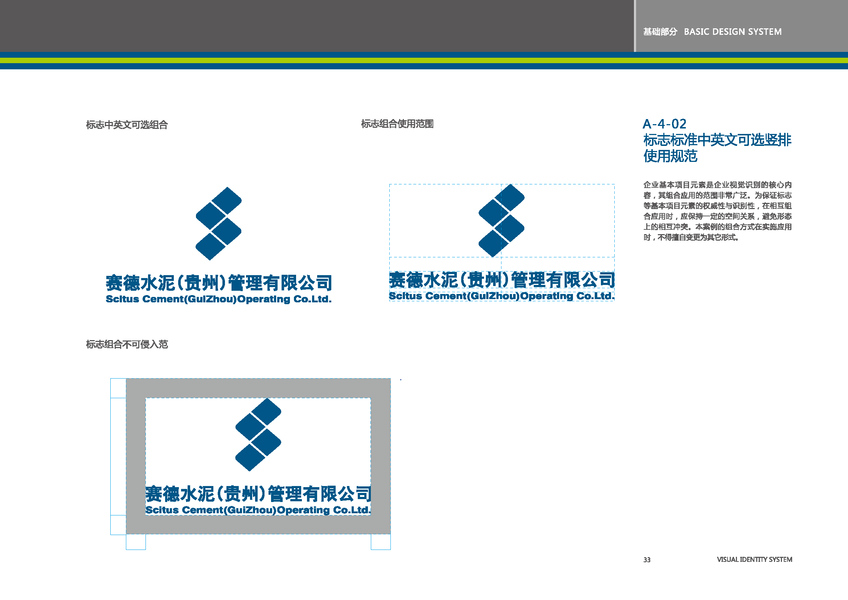Click English "Scitus Cement" line inside gray frame
The height and width of the screenshot is (600, 848).
[258, 510]
